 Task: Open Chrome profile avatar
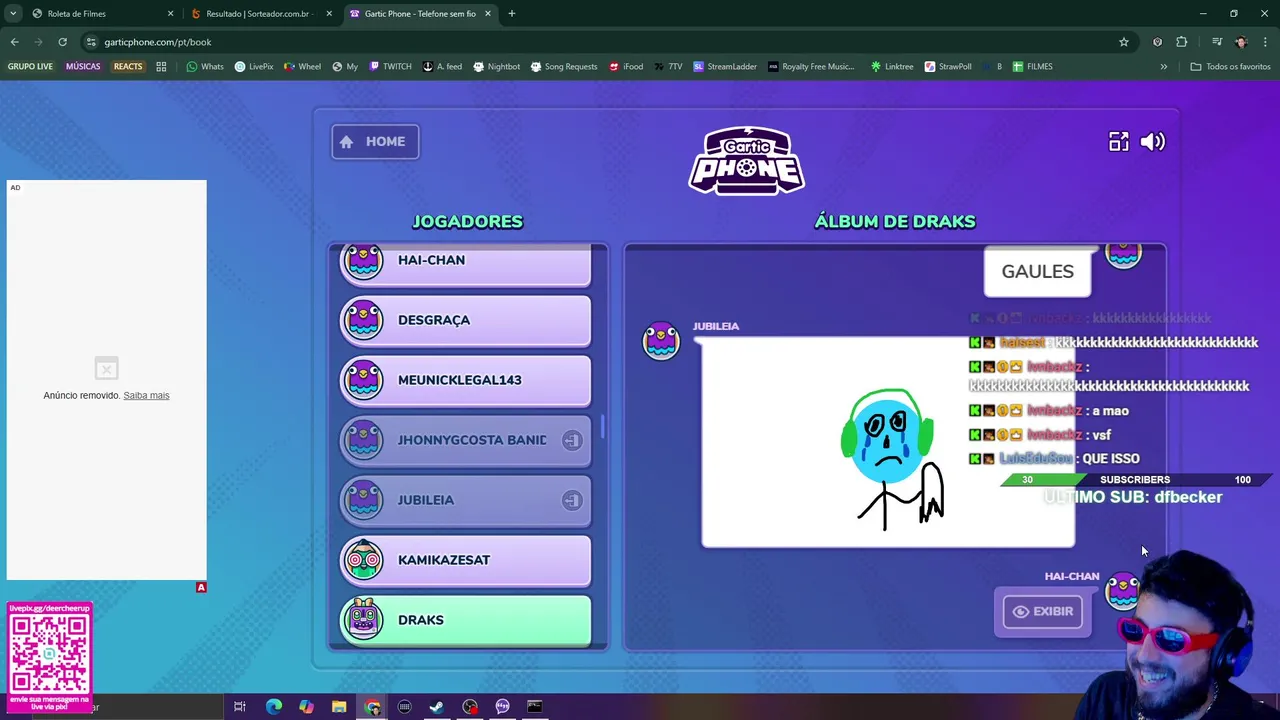pyautogui.click(x=1241, y=42)
